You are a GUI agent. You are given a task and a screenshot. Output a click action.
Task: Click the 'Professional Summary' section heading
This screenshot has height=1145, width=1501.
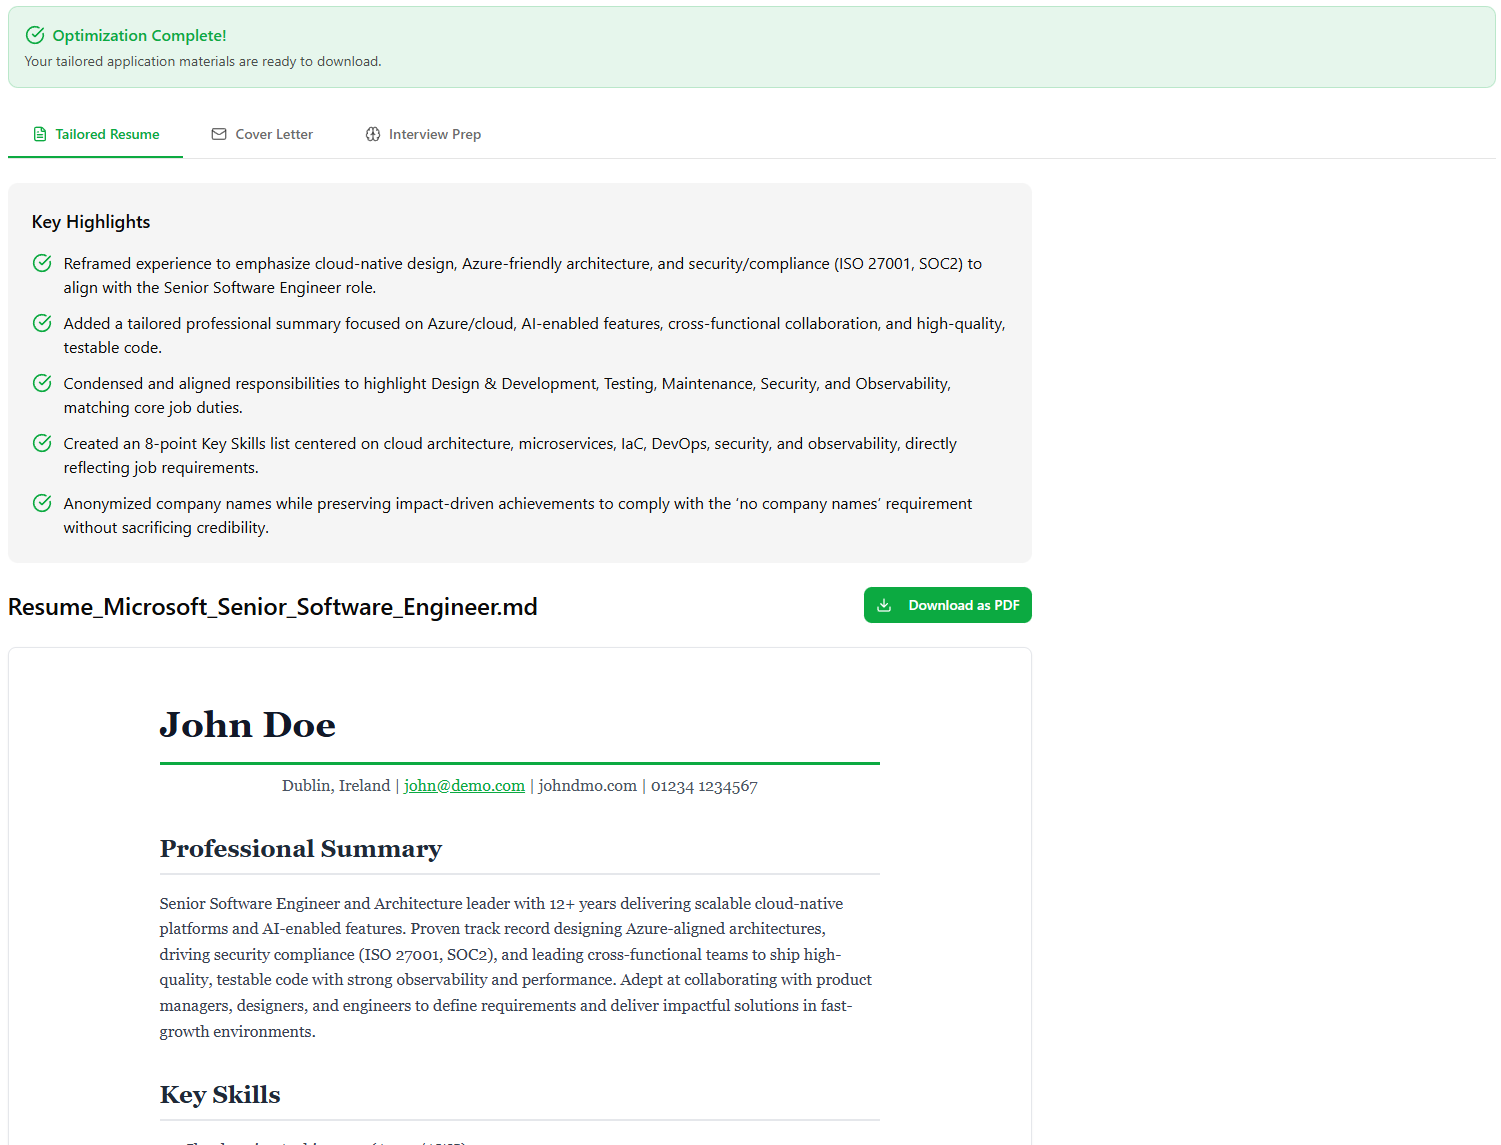coord(301,849)
